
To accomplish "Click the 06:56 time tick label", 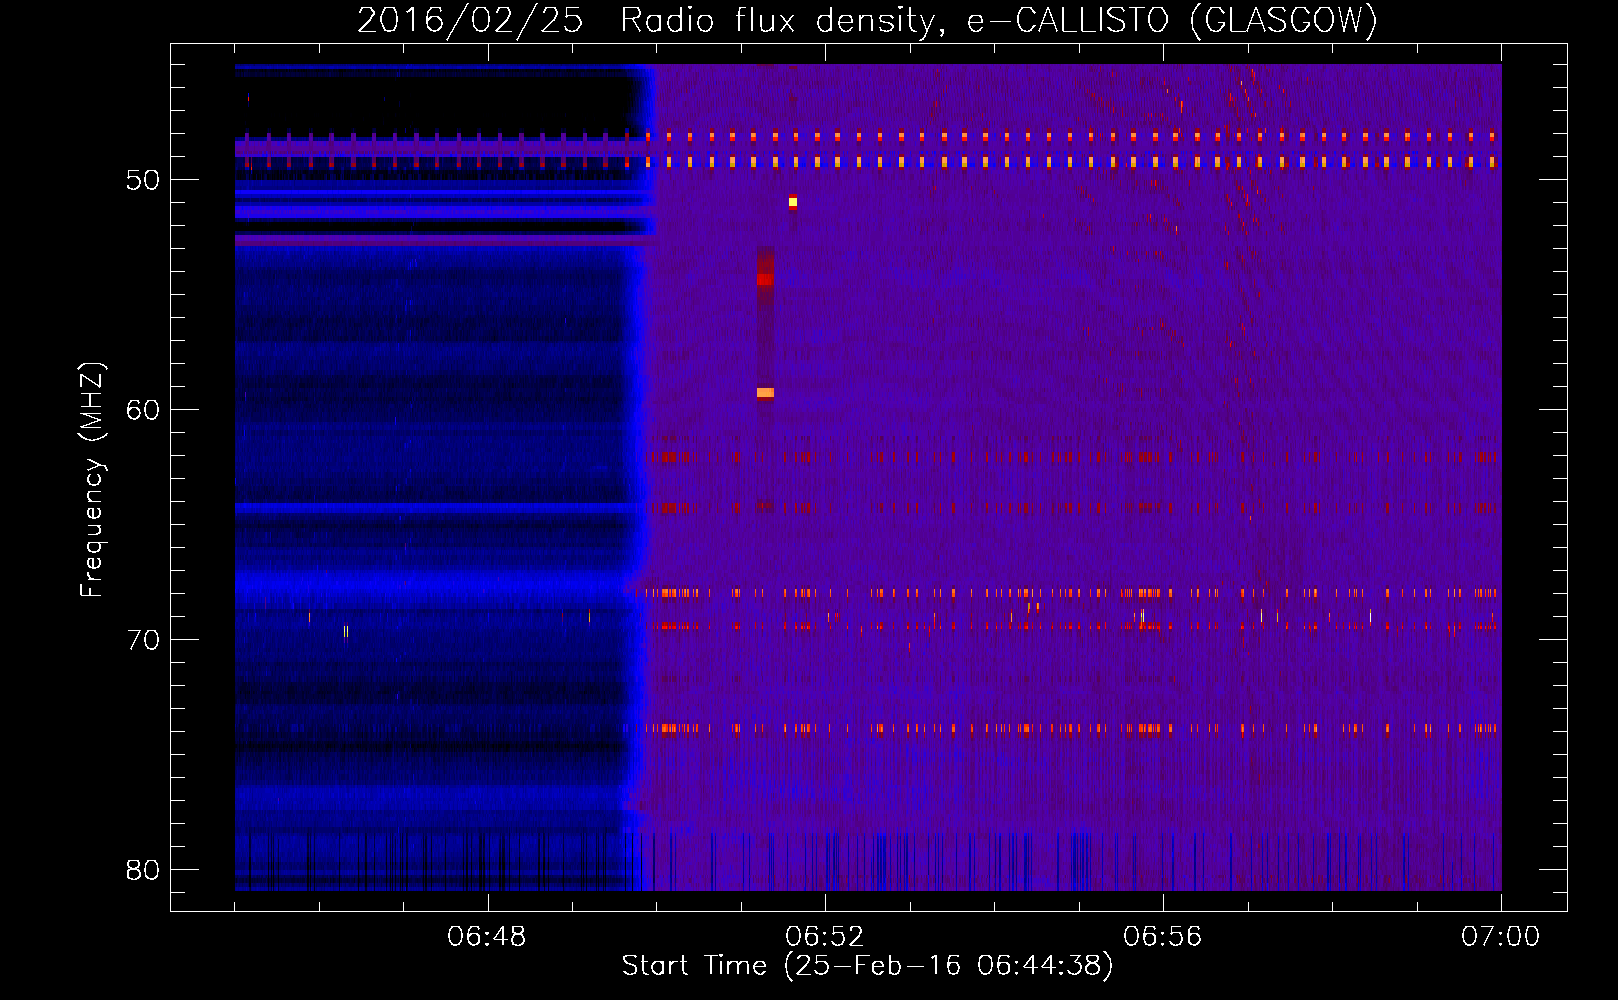I will [x=1163, y=937].
